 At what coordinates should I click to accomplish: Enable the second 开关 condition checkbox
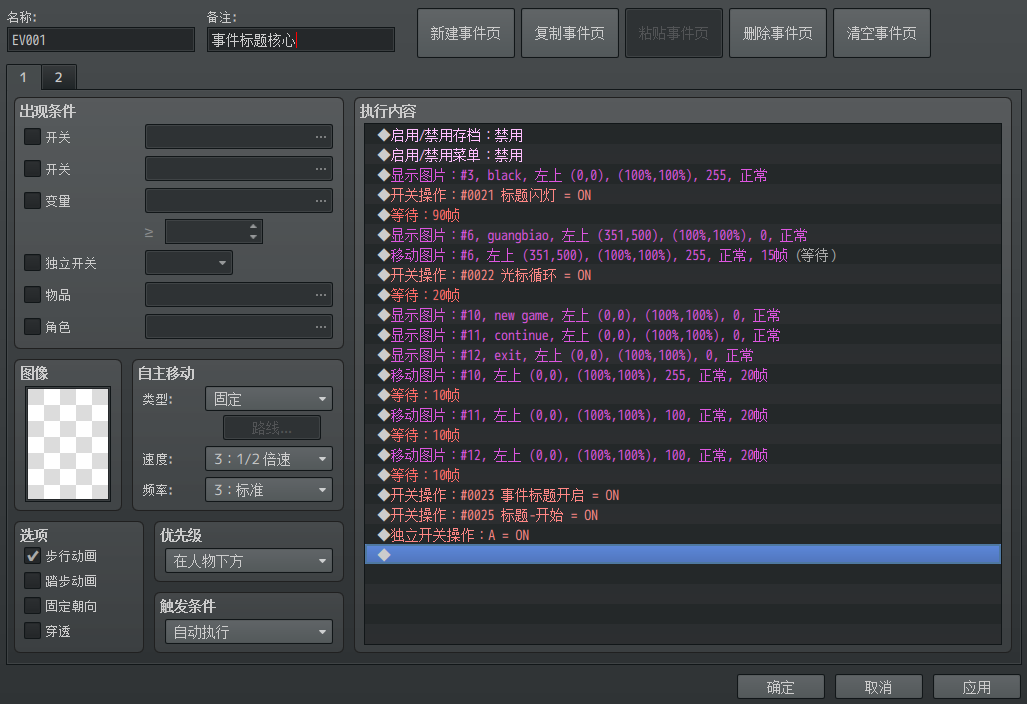32,168
